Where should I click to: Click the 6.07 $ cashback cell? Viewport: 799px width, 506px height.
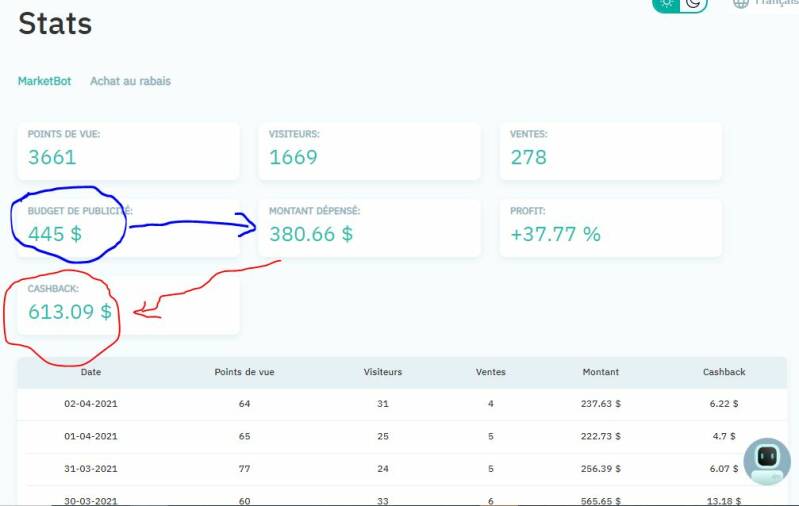(724, 469)
